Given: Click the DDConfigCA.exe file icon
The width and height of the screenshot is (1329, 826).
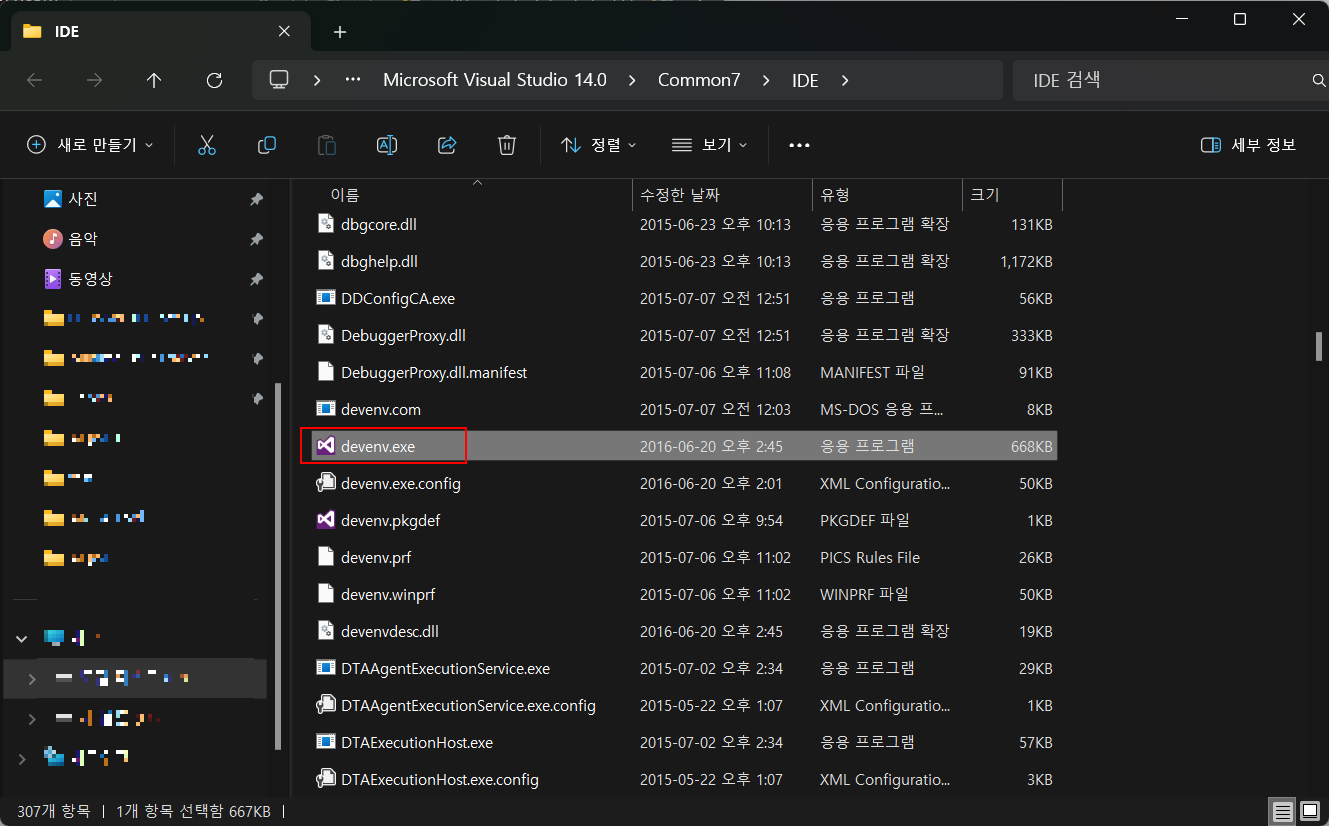Looking at the screenshot, I should point(325,298).
